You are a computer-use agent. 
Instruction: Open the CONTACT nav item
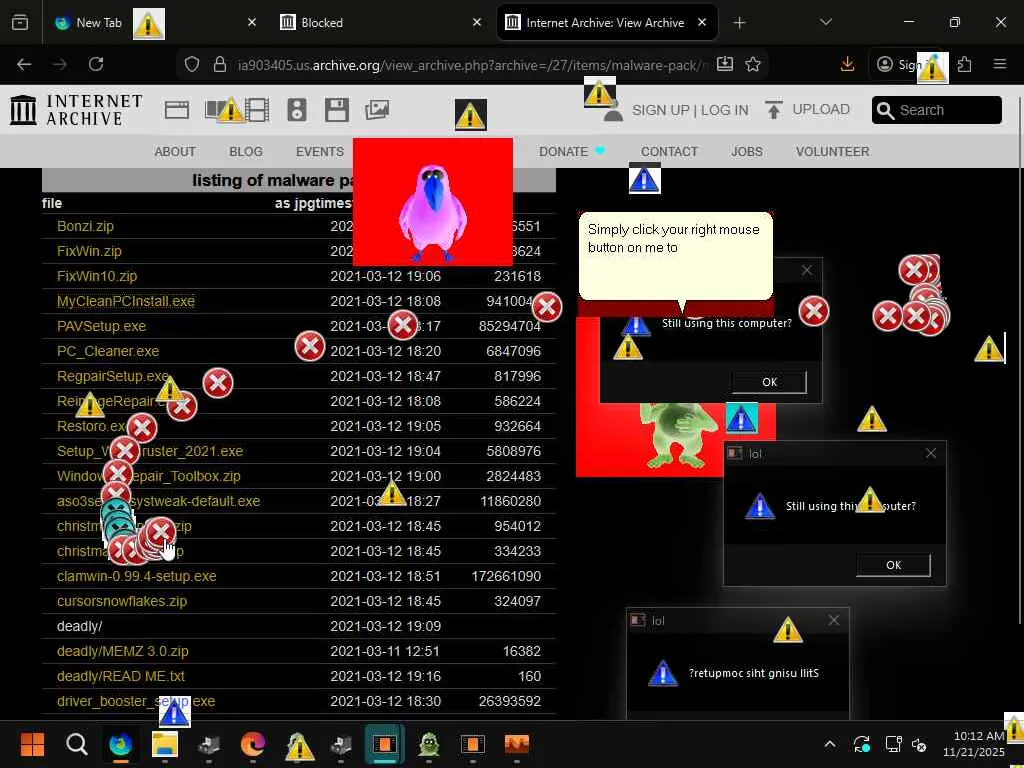tap(669, 152)
